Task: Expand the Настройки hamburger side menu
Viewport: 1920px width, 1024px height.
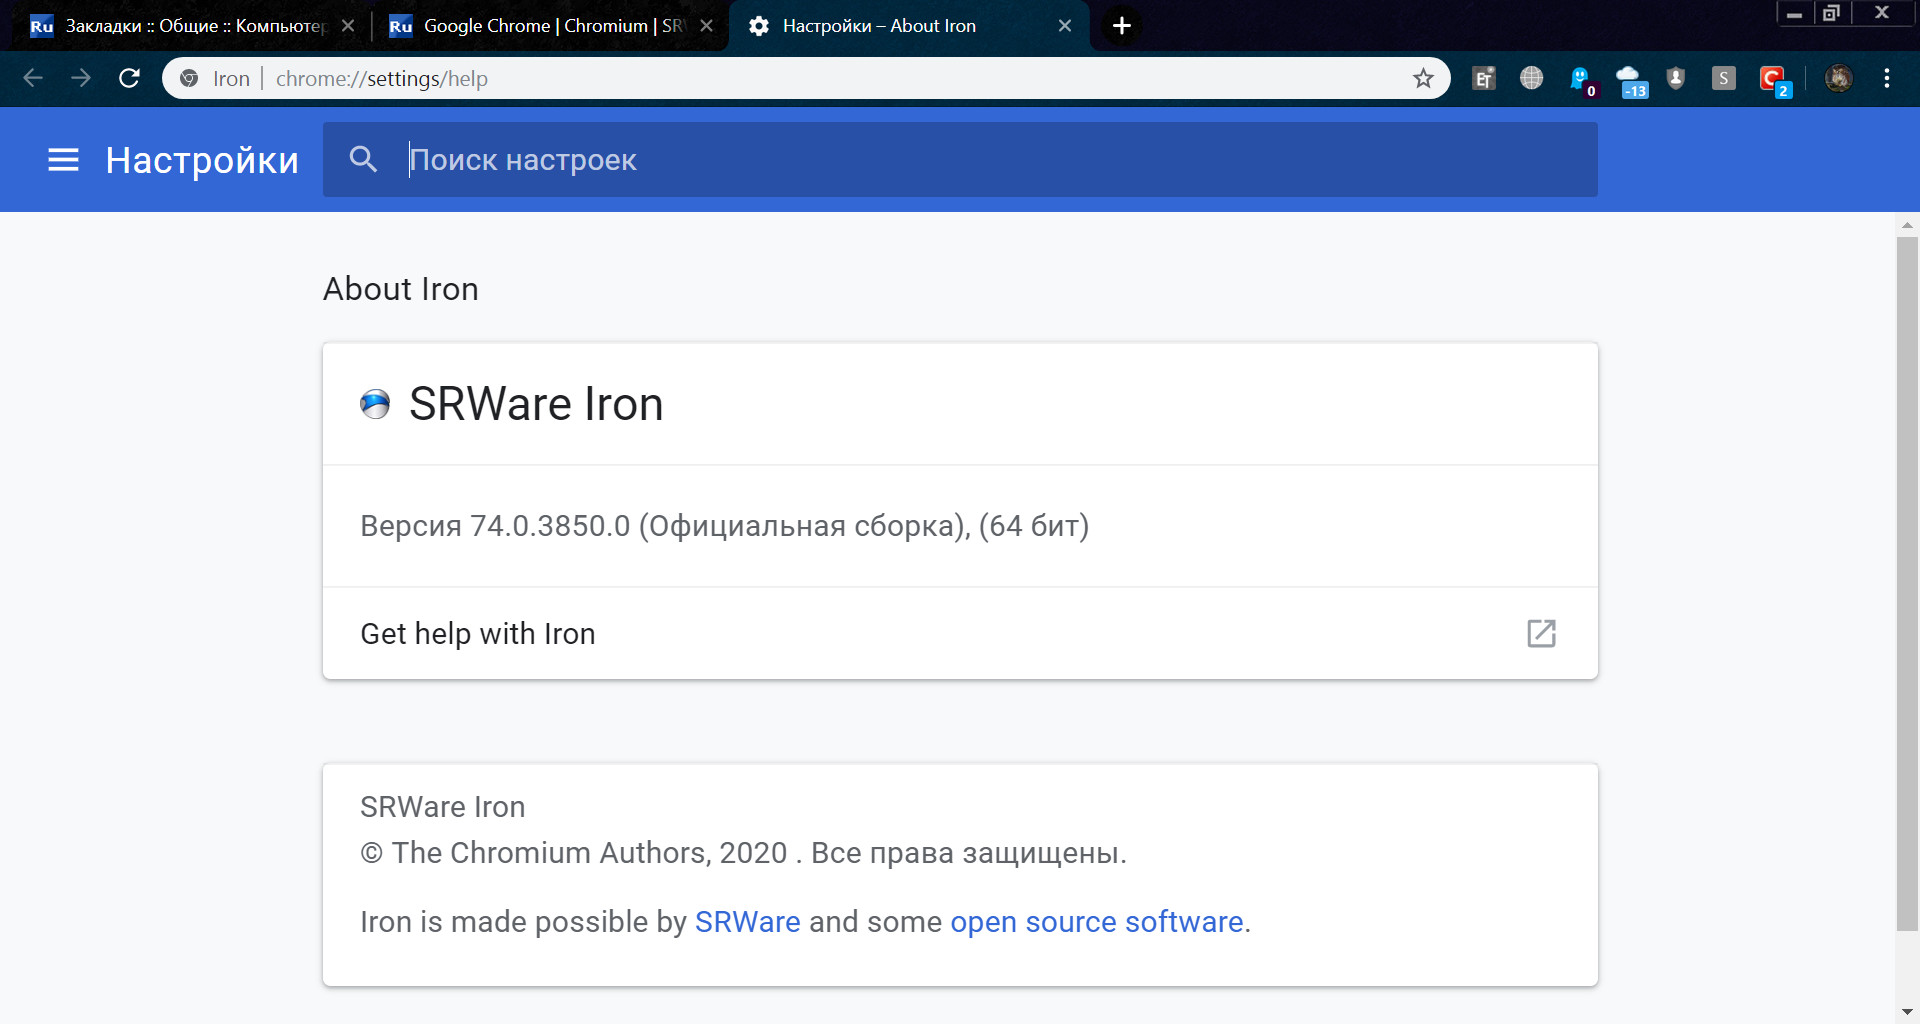Action: pos(63,160)
